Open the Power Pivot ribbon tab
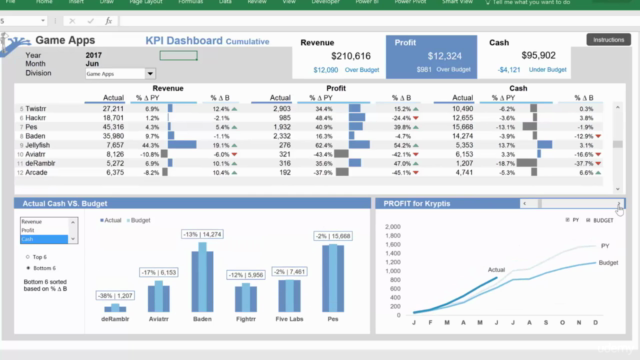This screenshot has height=360, width=640. (410, 2)
